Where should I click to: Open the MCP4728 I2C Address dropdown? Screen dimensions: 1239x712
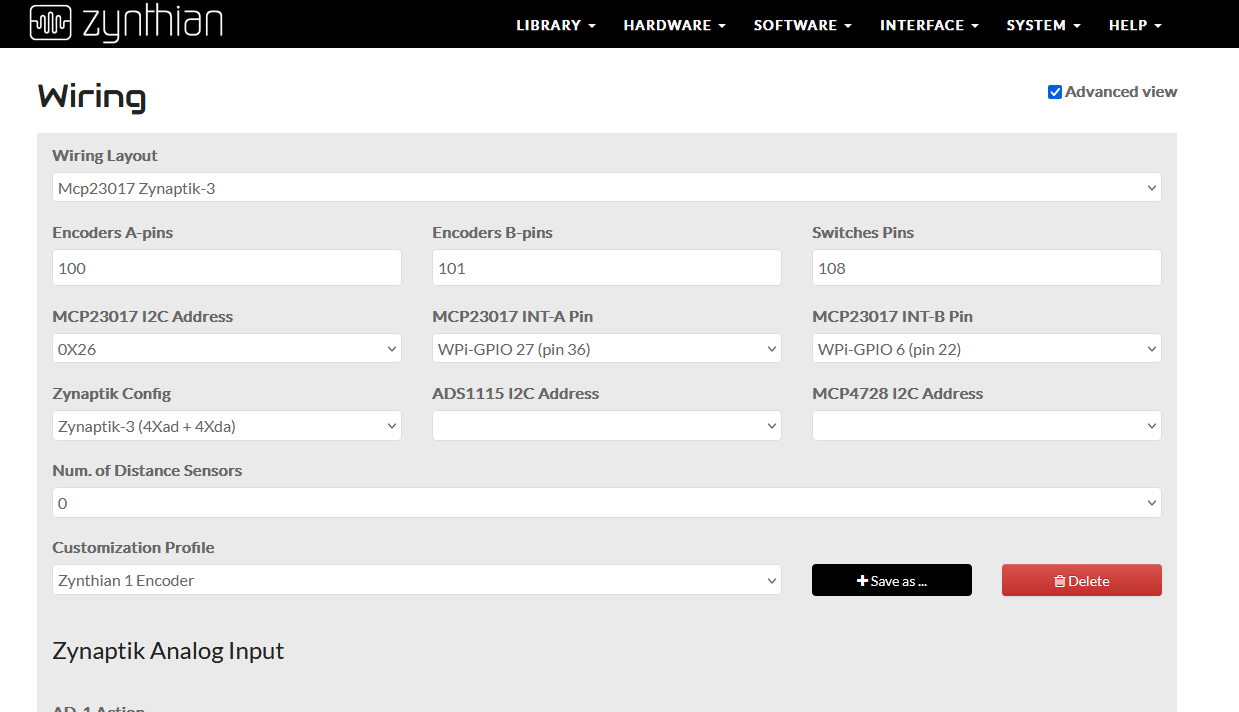986,426
